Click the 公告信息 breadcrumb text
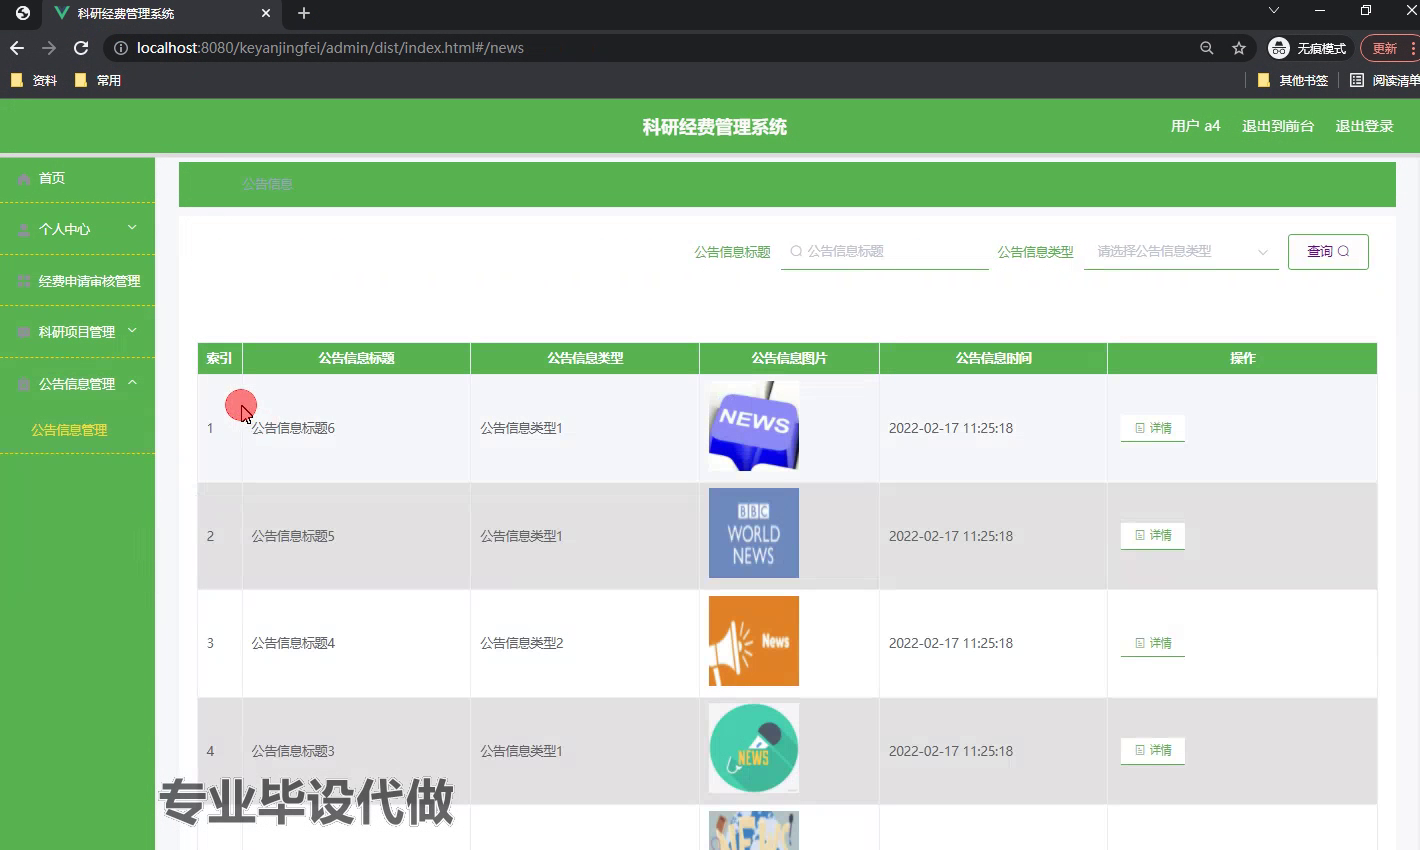The width and height of the screenshot is (1420, 850). click(x=267, y=184)
